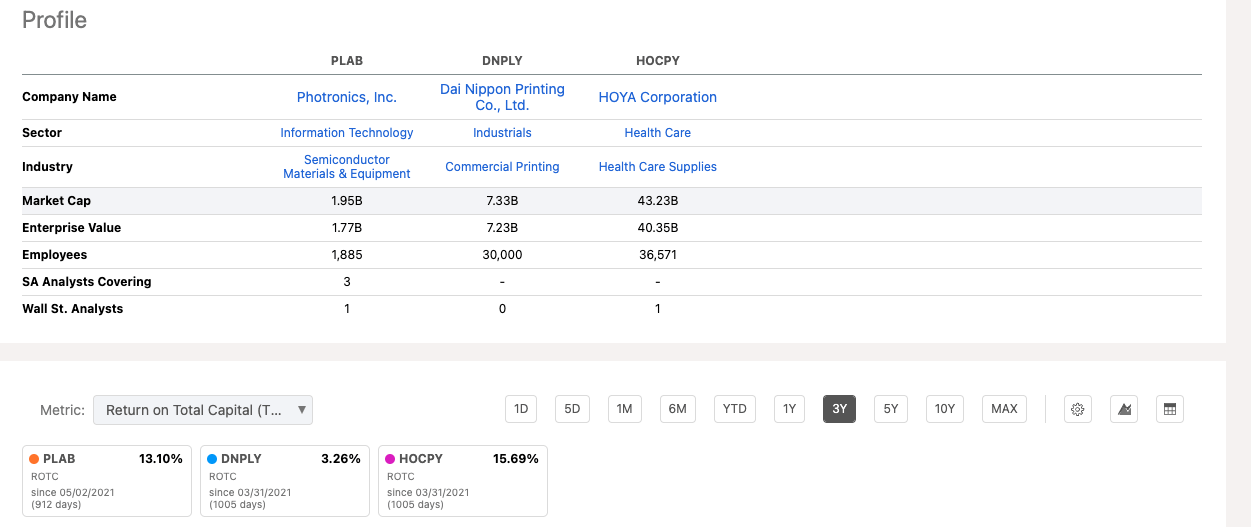Open the Metric dropdown
Viewport: 1251px width, 527px height.
click(203, 410)
